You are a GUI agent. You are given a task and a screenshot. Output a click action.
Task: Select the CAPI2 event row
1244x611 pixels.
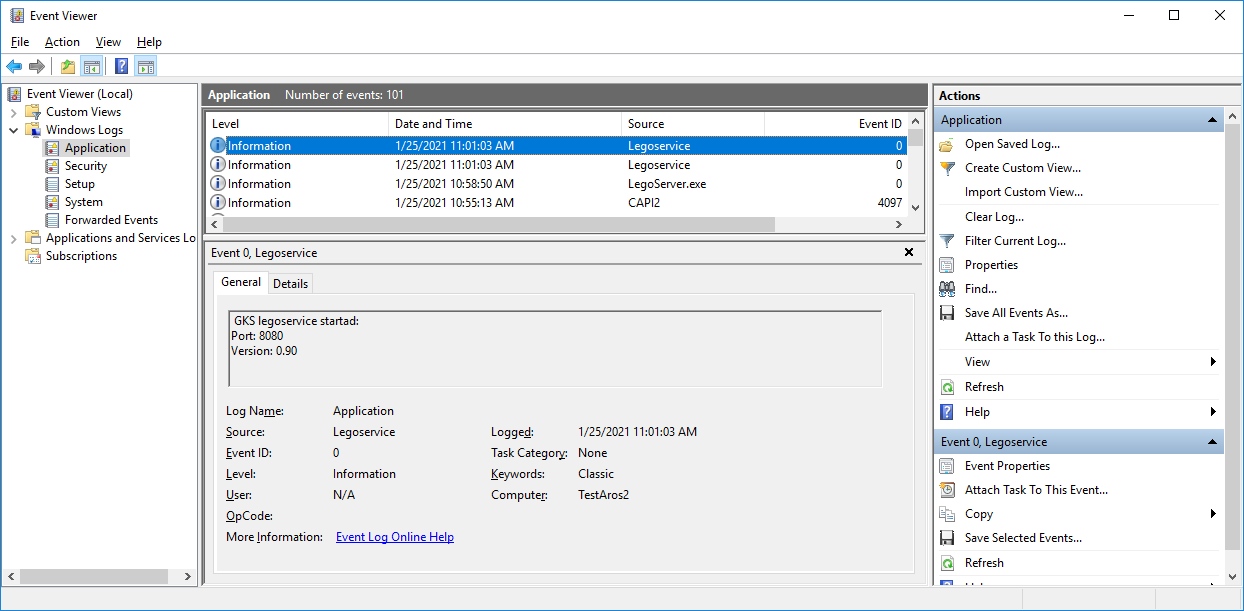point(557,203)
